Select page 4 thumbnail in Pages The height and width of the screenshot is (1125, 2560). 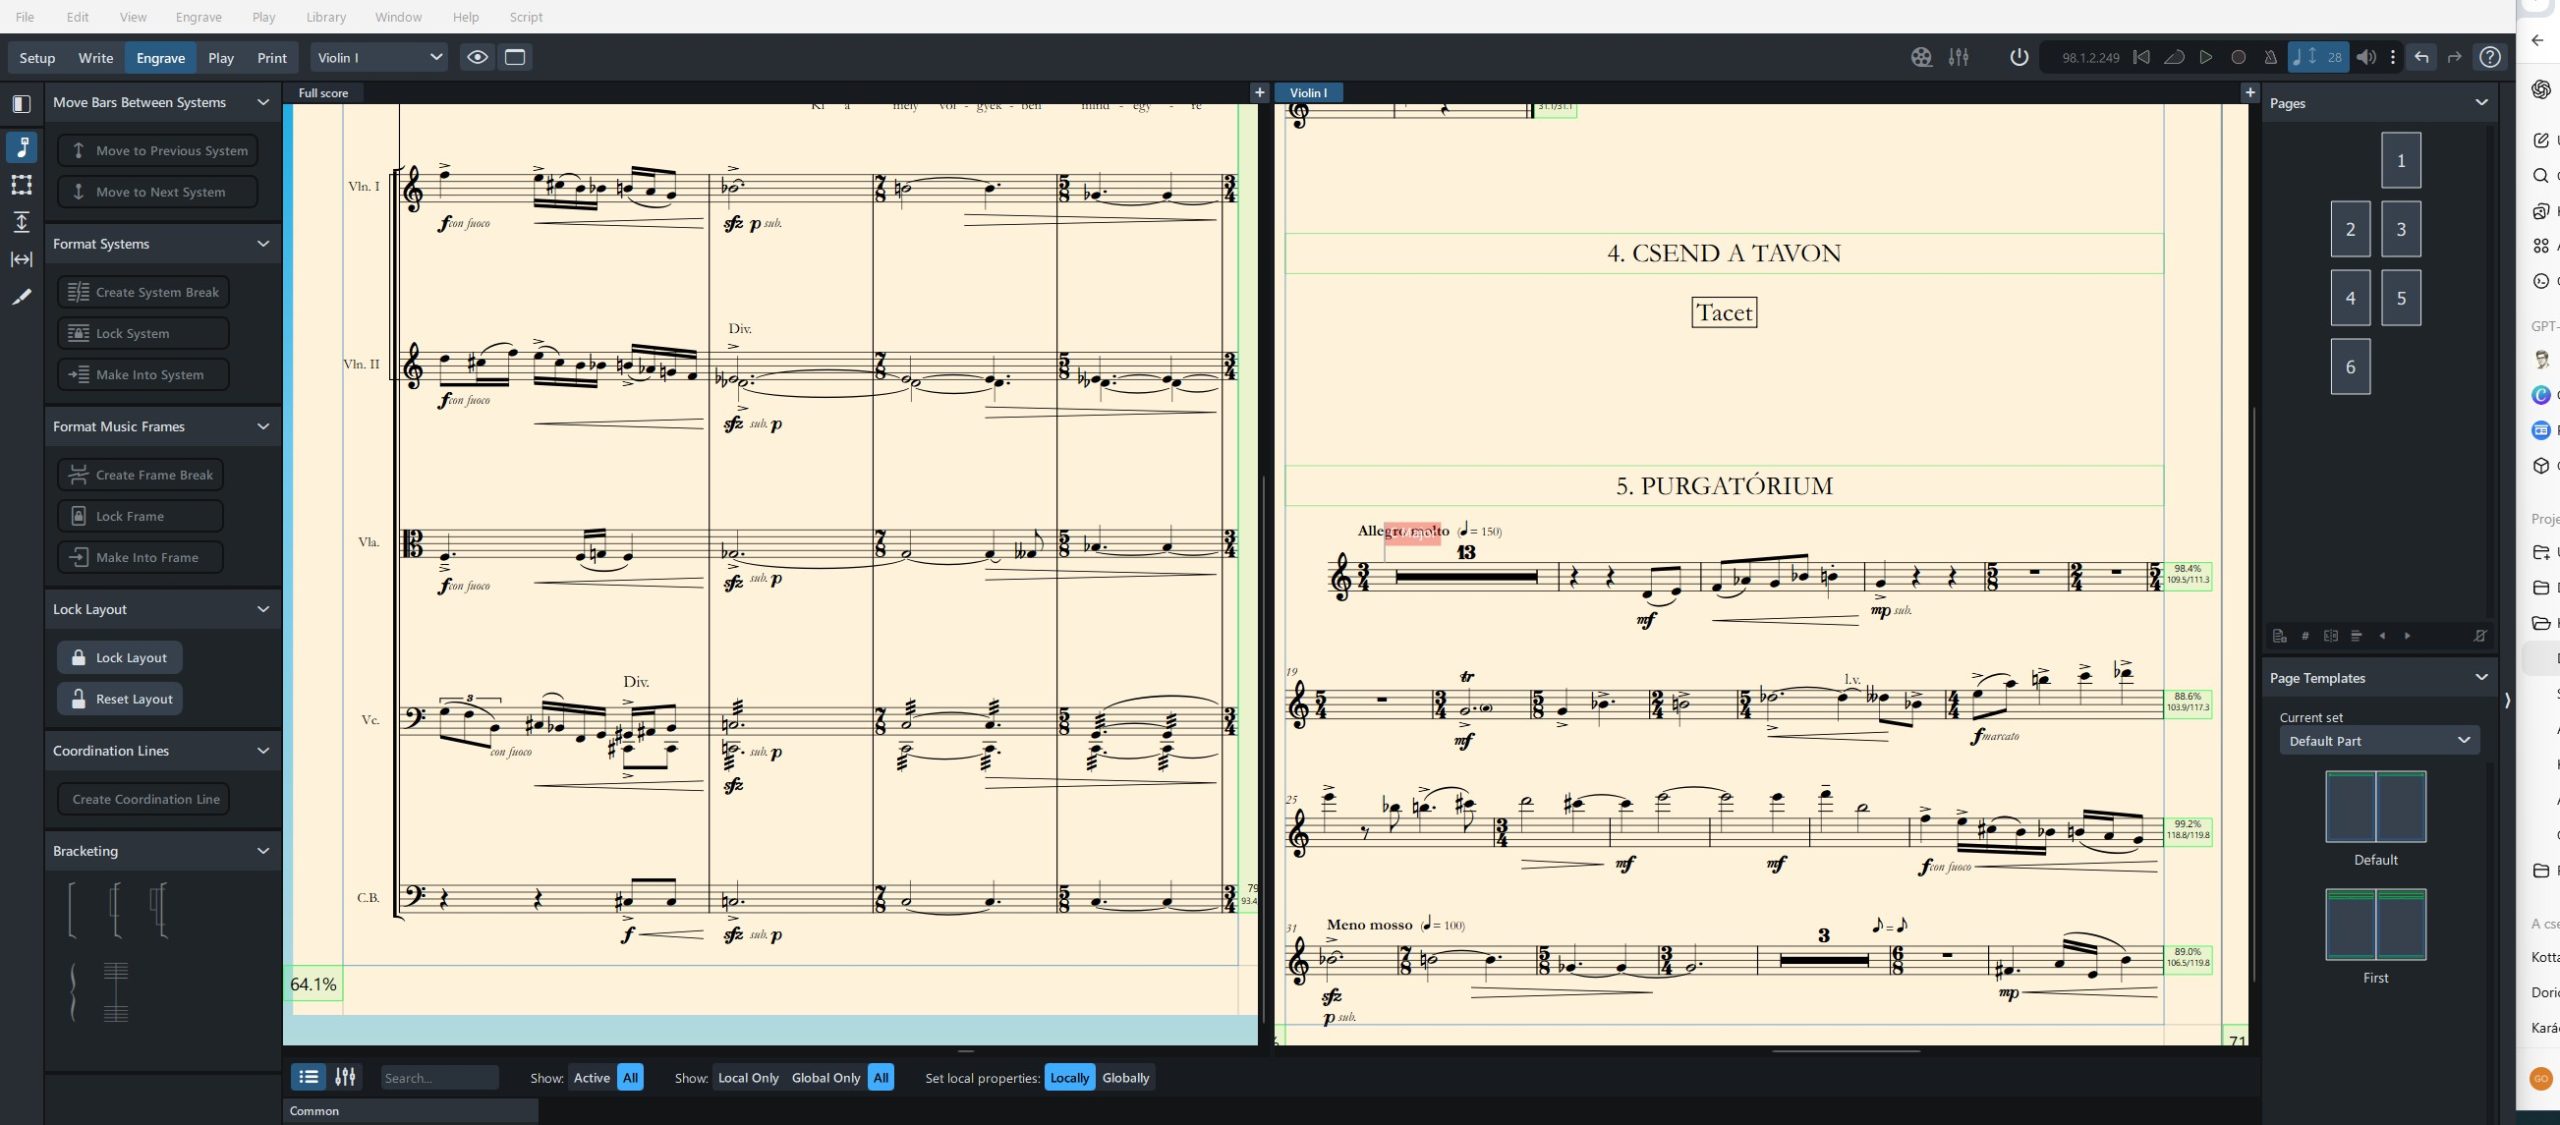click(2349, 298)
